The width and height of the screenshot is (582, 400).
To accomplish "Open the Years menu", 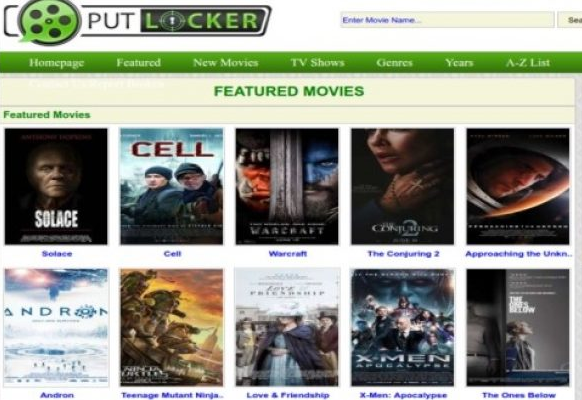I will click(x=459, y=62).
